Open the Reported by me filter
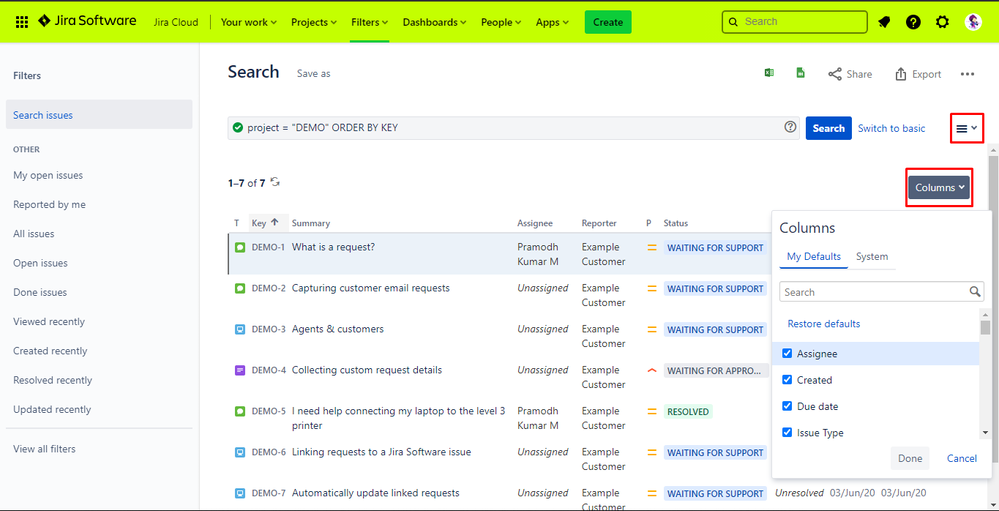The width and height of the screenshot is (999, 511). click(49, 205)
